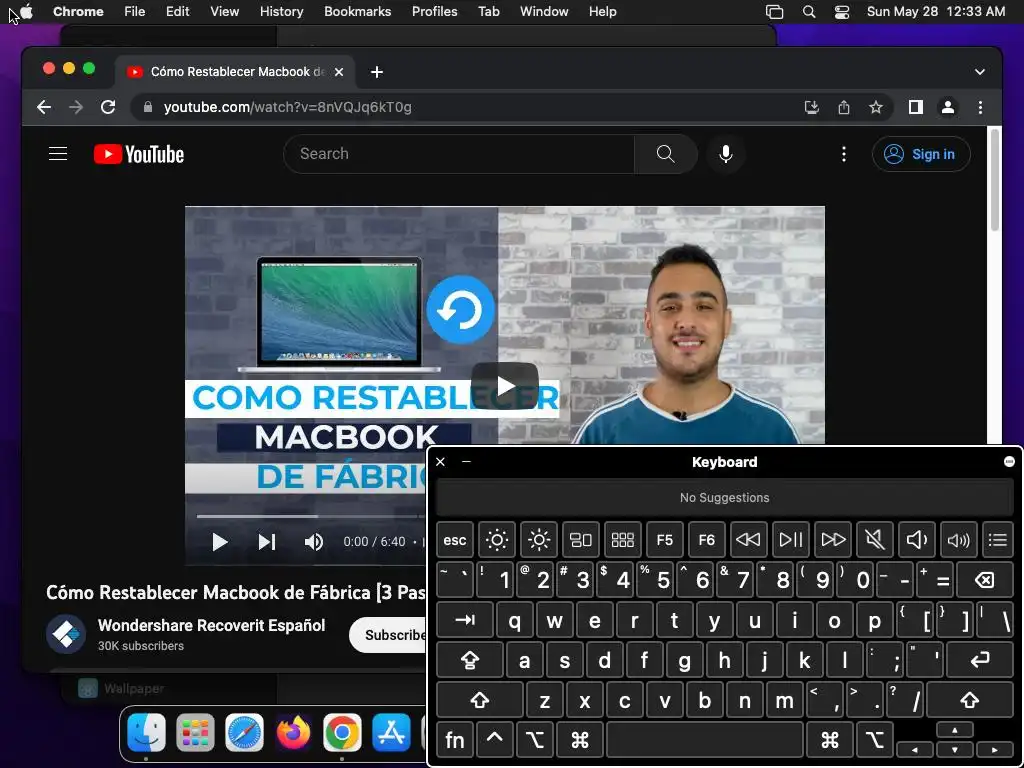
Task: Skip to the next video
Action: (266, 541)
